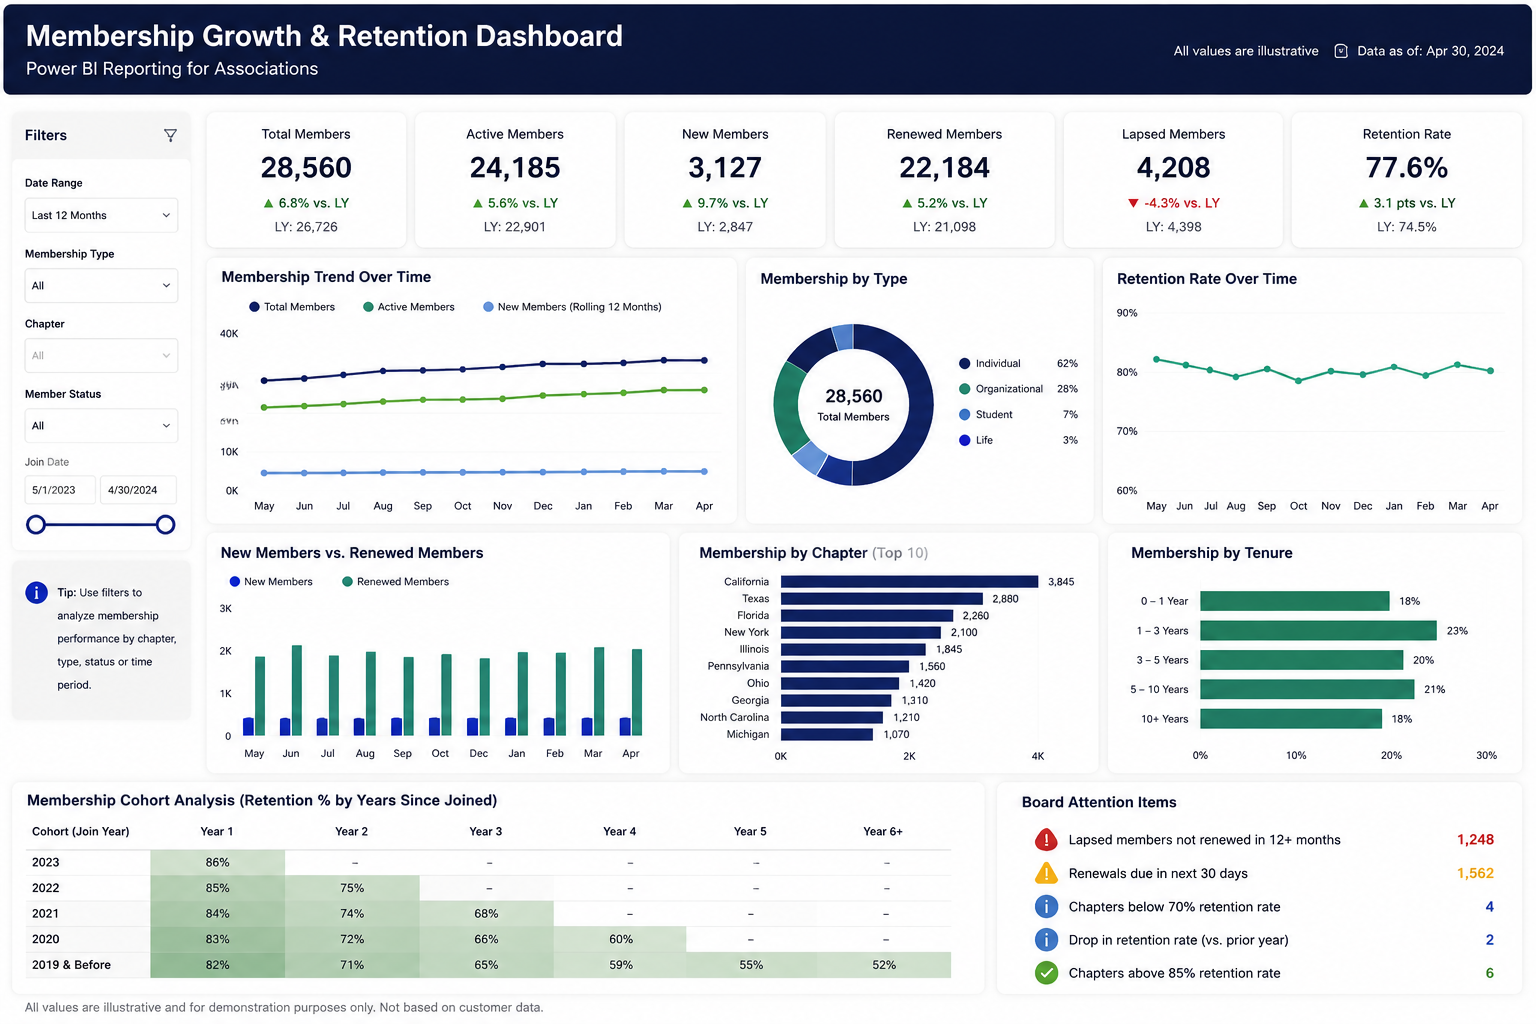Click the right handle of Join Date slider
Screen dimensions: 1536x1024
[166, 524]
